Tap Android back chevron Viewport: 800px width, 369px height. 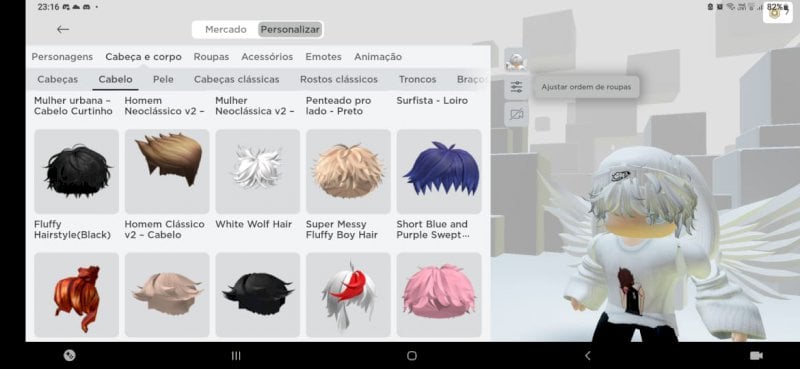point(587,356)
